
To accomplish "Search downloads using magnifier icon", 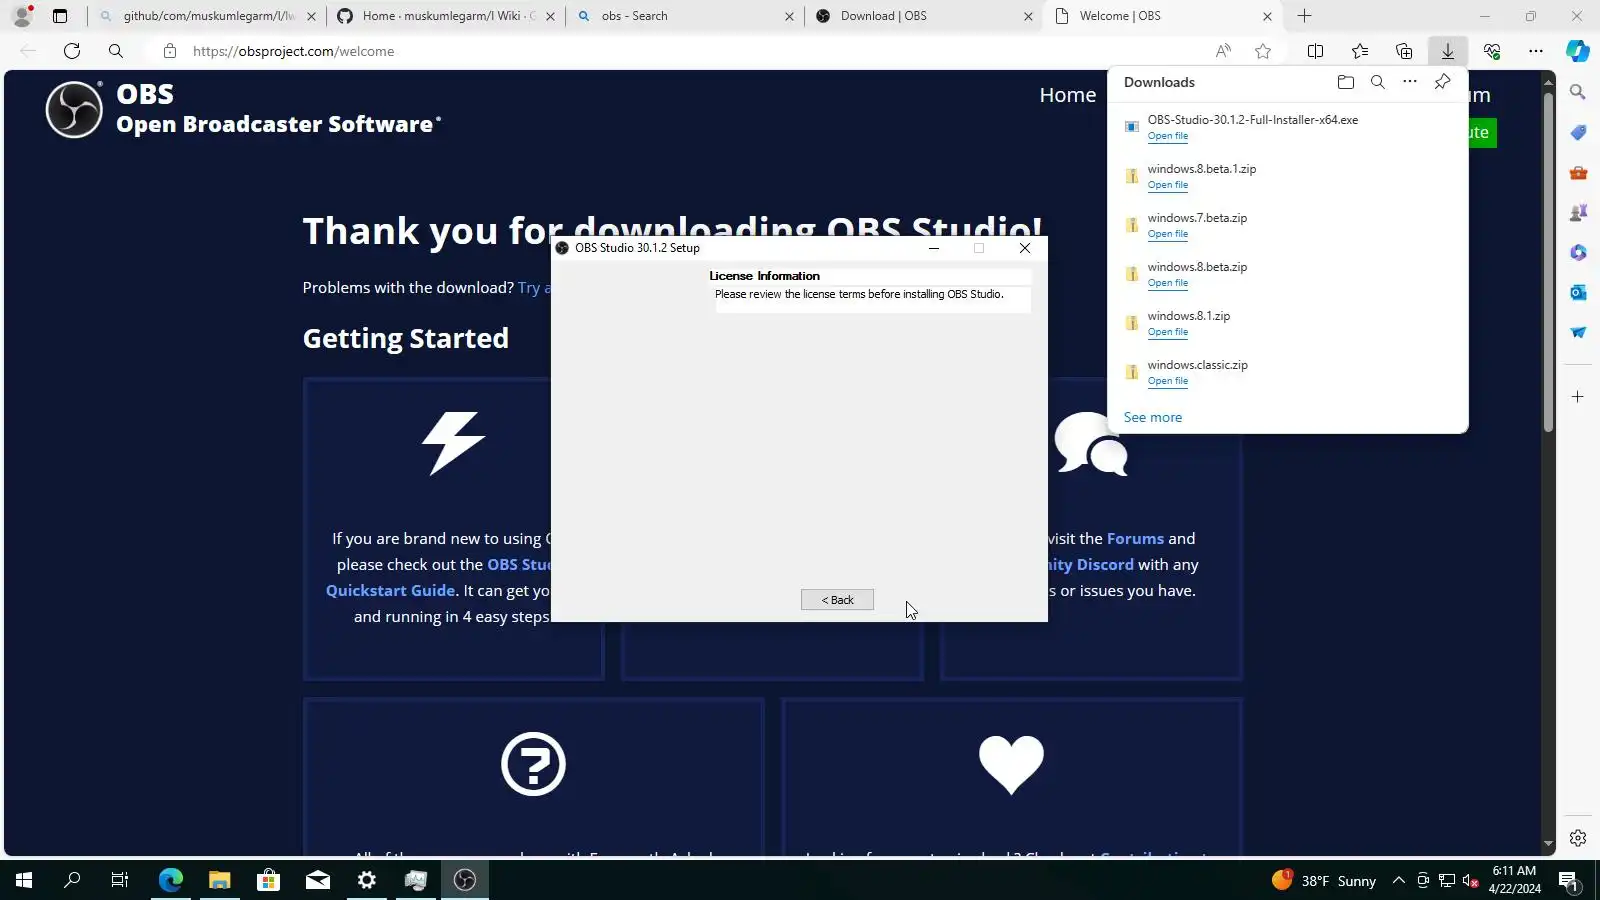I will (1378, 82).
